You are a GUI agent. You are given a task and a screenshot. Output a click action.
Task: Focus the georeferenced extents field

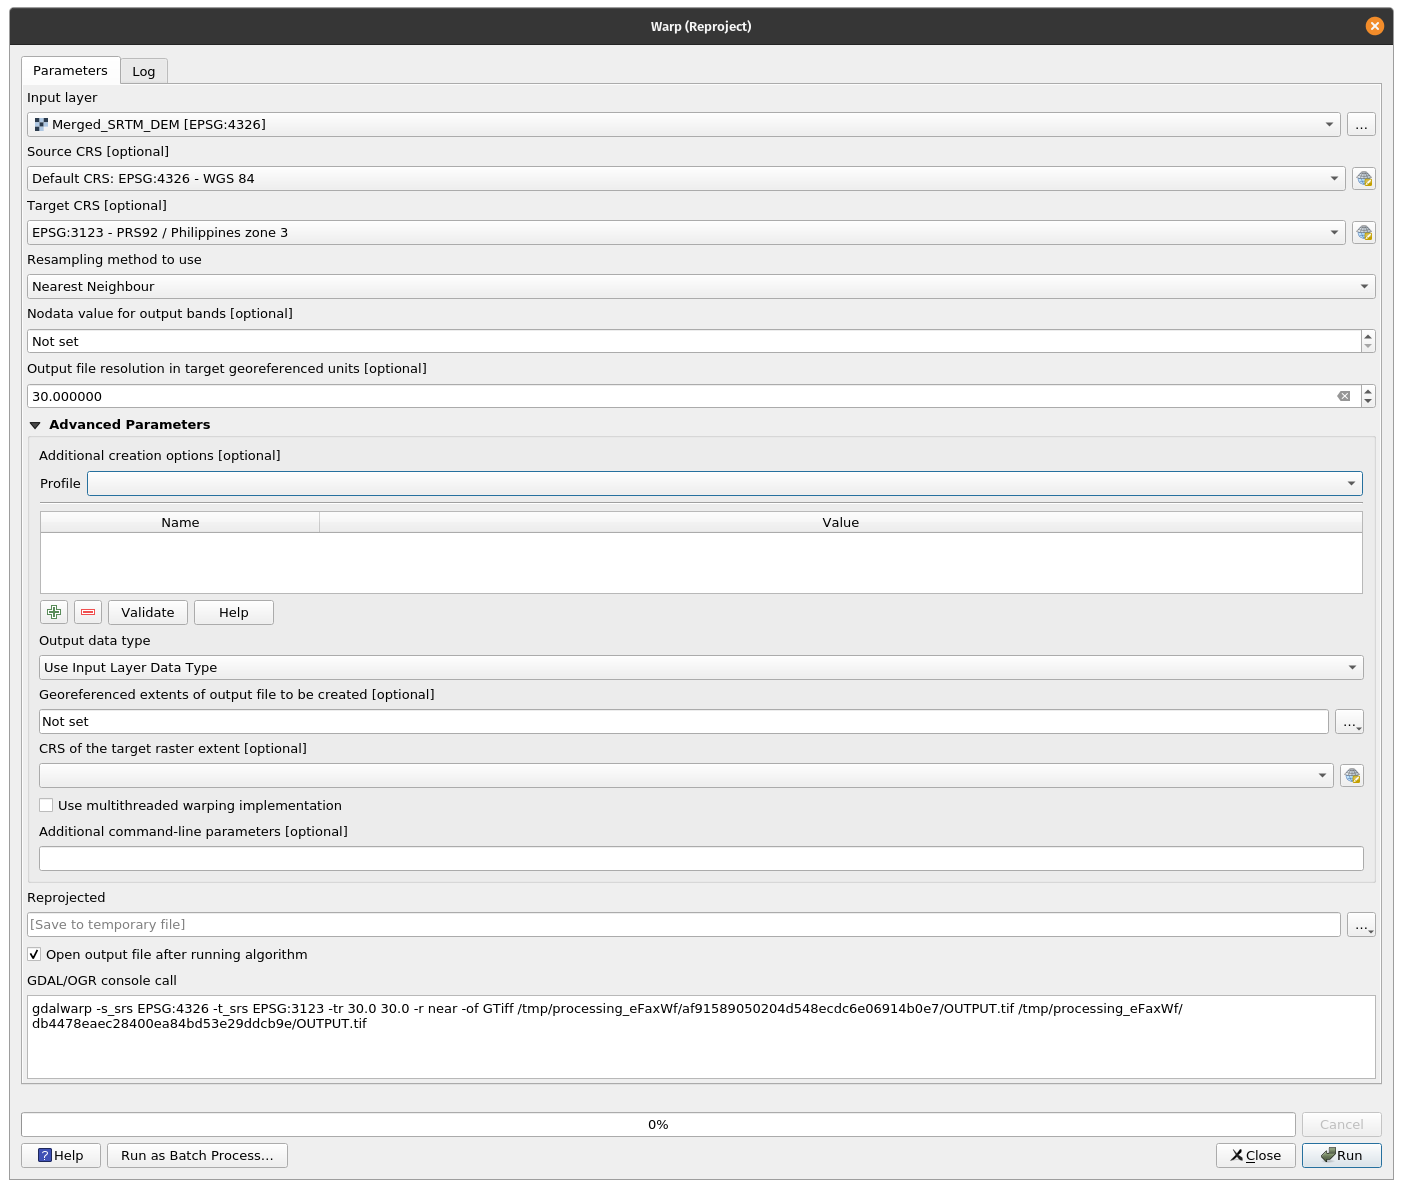point(684,722)
